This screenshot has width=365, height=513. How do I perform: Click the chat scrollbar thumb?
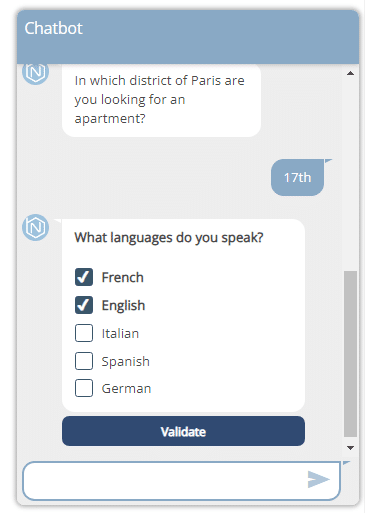tap(350, 354)
